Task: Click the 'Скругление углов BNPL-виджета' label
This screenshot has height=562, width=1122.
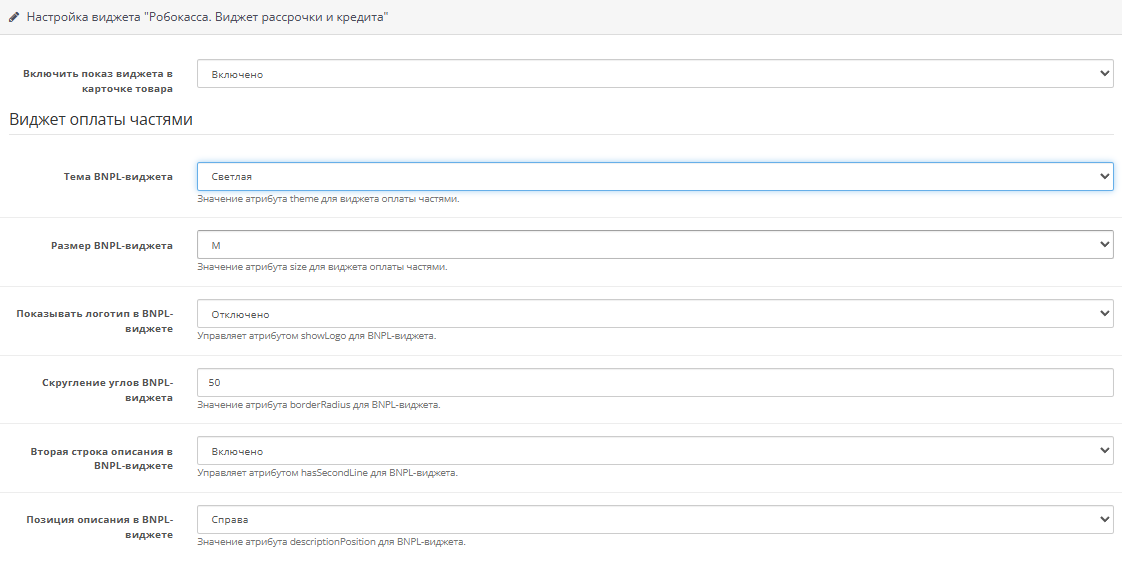Action: (x=107, y=389)
